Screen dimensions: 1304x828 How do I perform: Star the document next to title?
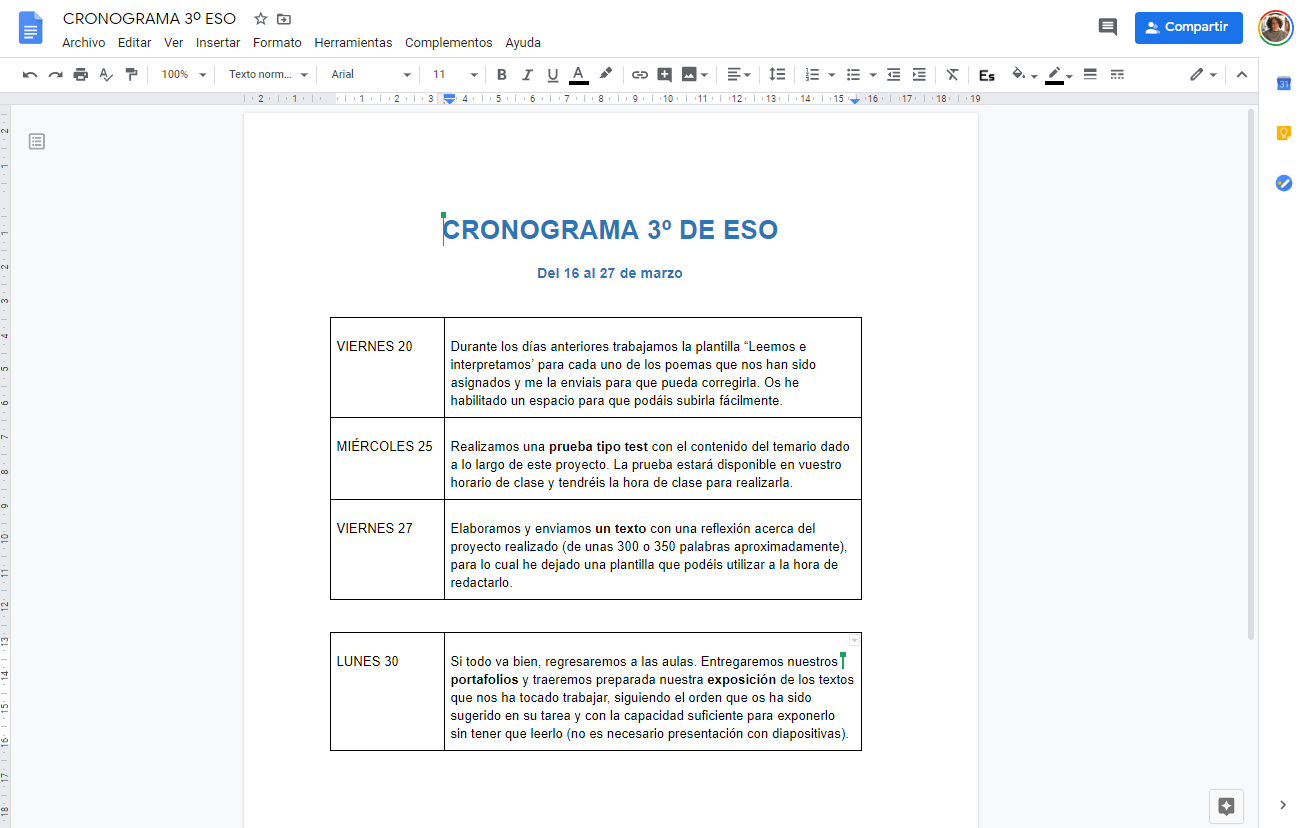pos(261,19)
